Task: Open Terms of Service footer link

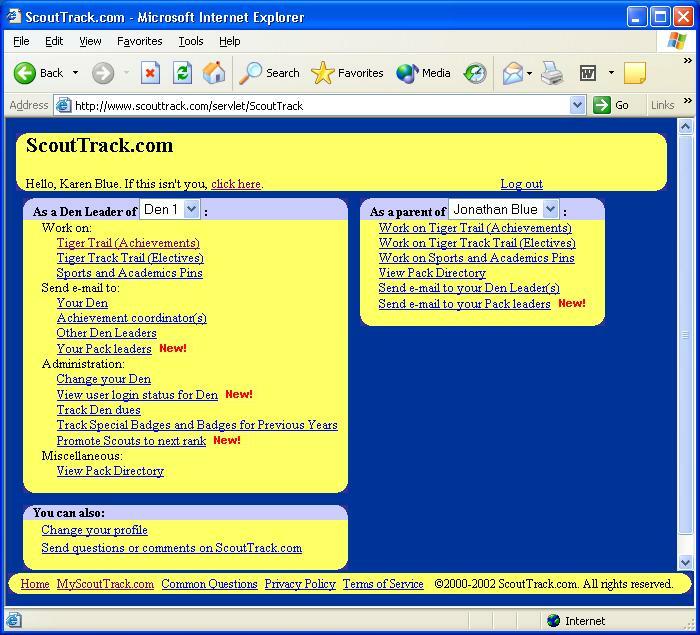Action: tap(383, 584)
